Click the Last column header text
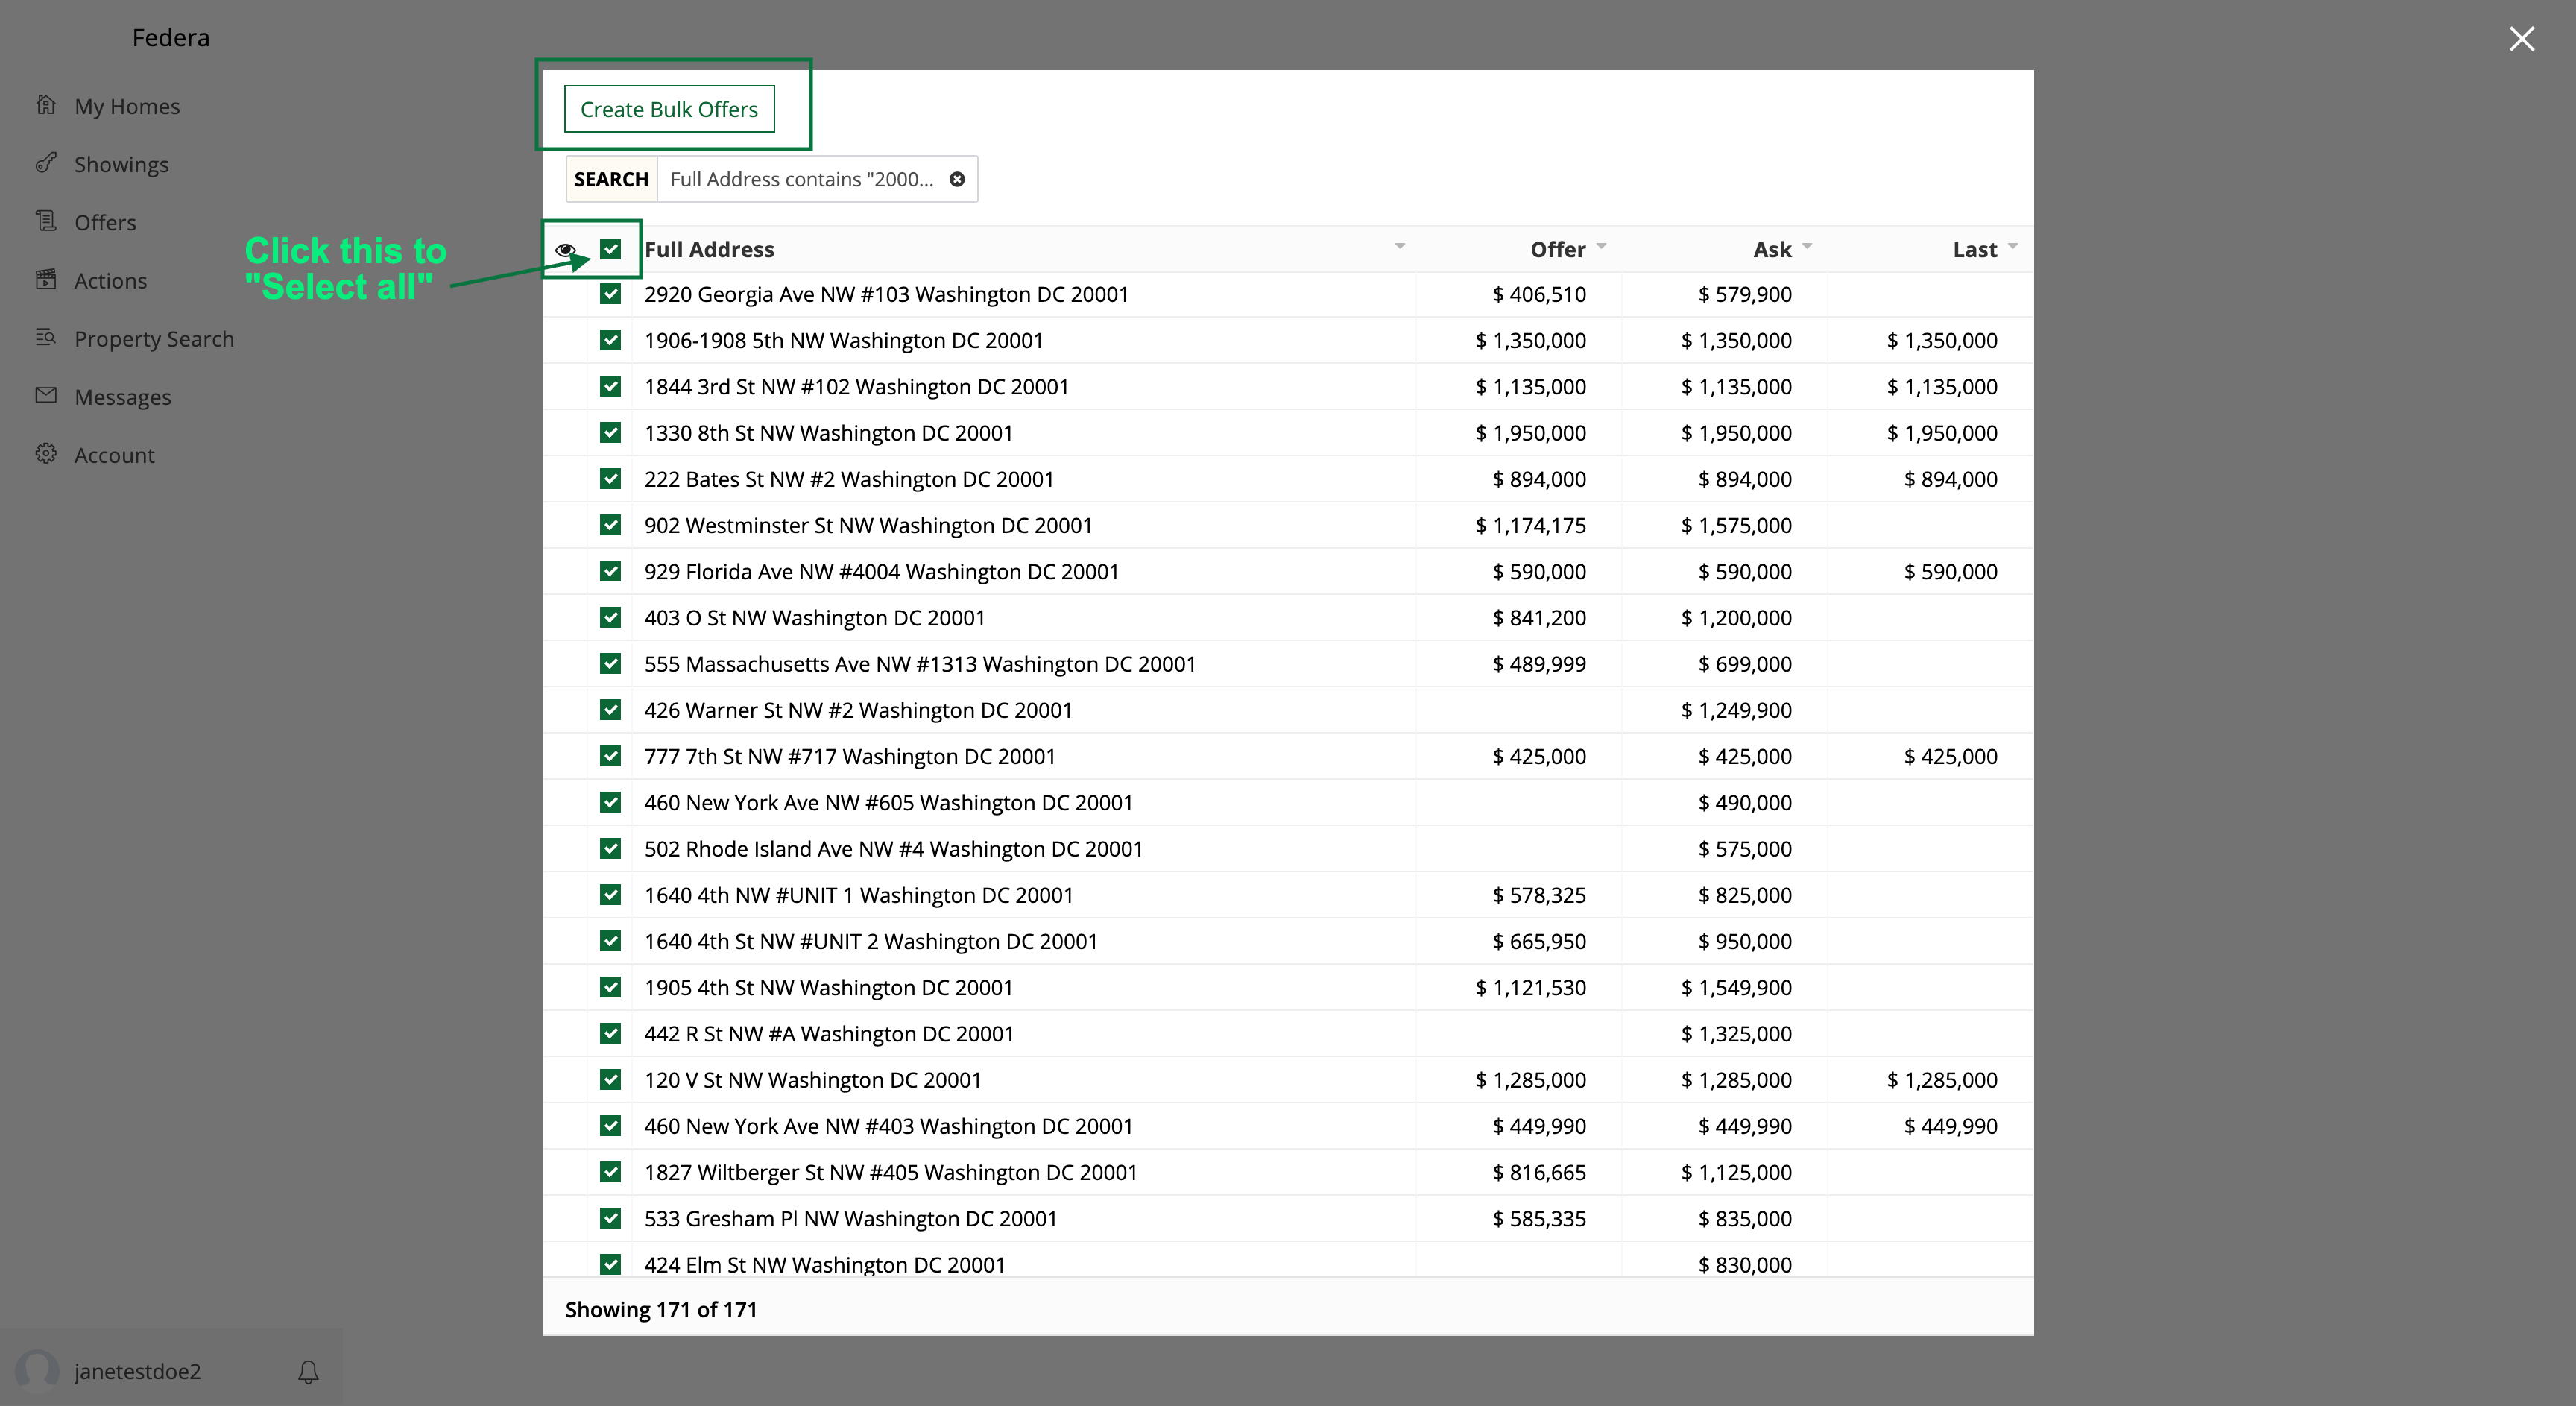This screenshot has width=2576, height=1406. 1975,249
